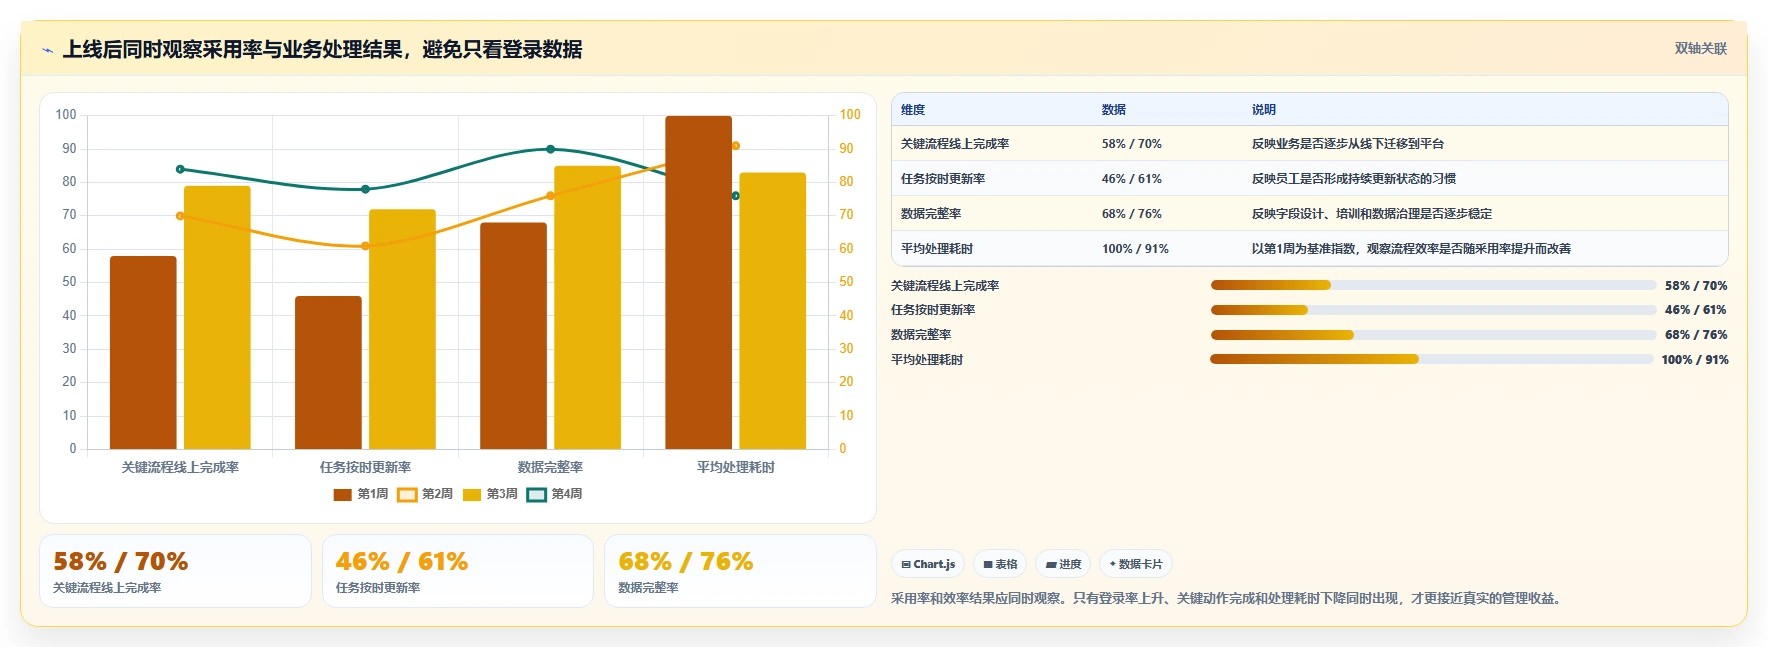Click progress label 58% / 70%
This screenshot has width=1768, height=647.
pos(1696,286)
